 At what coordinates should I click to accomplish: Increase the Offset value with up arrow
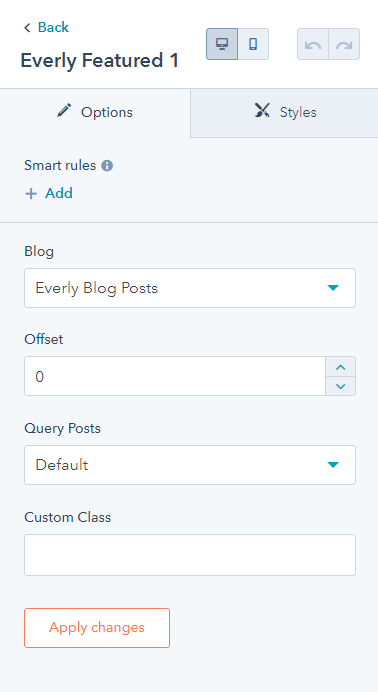point(340,367)
